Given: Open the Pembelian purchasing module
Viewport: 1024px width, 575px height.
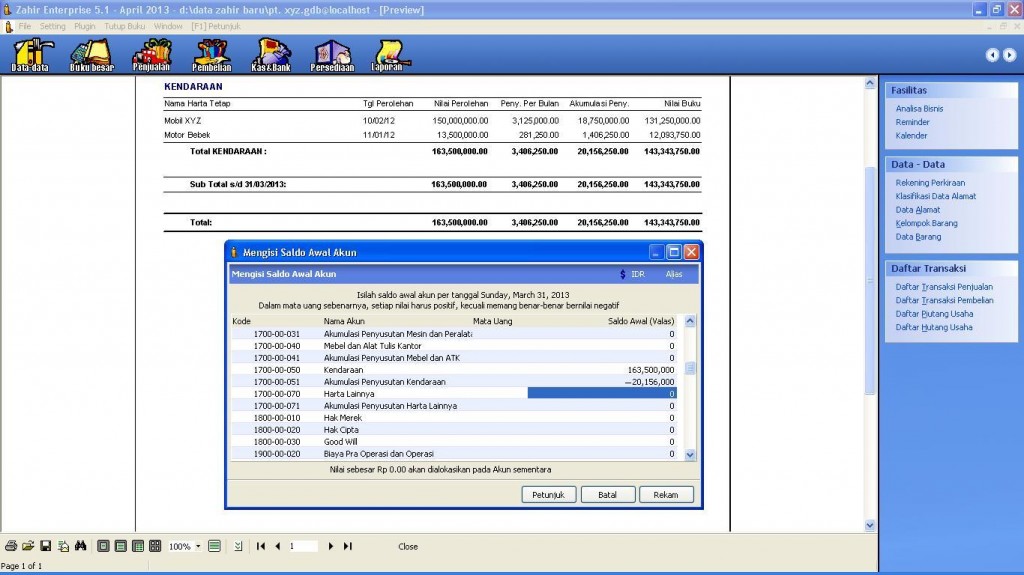Looking at the screenshot, I should click(x=211, y=55).
